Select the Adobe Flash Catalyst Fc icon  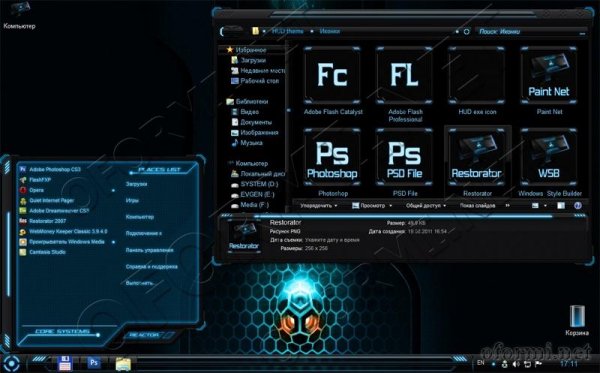[x=333, y=81]
